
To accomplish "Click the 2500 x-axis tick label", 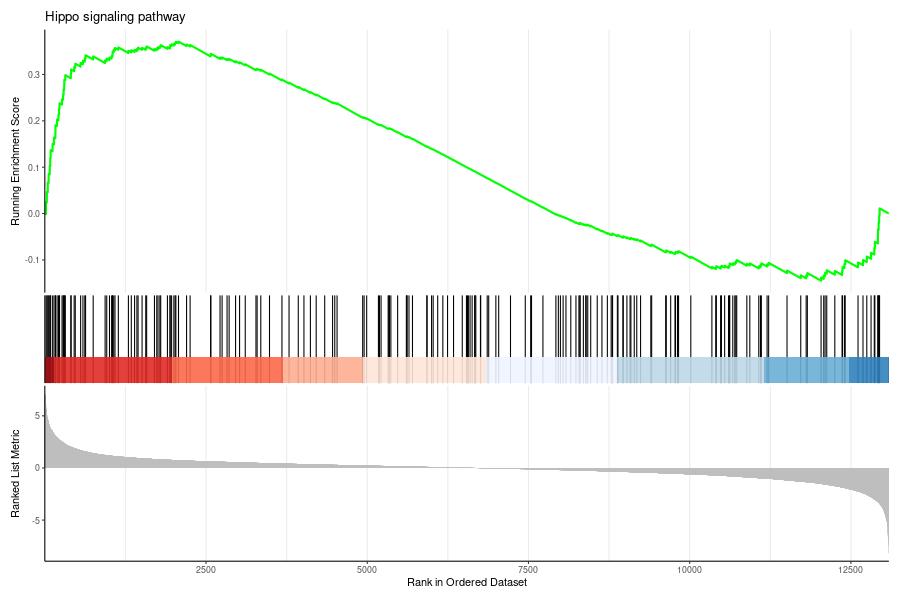I will [205, 570].
